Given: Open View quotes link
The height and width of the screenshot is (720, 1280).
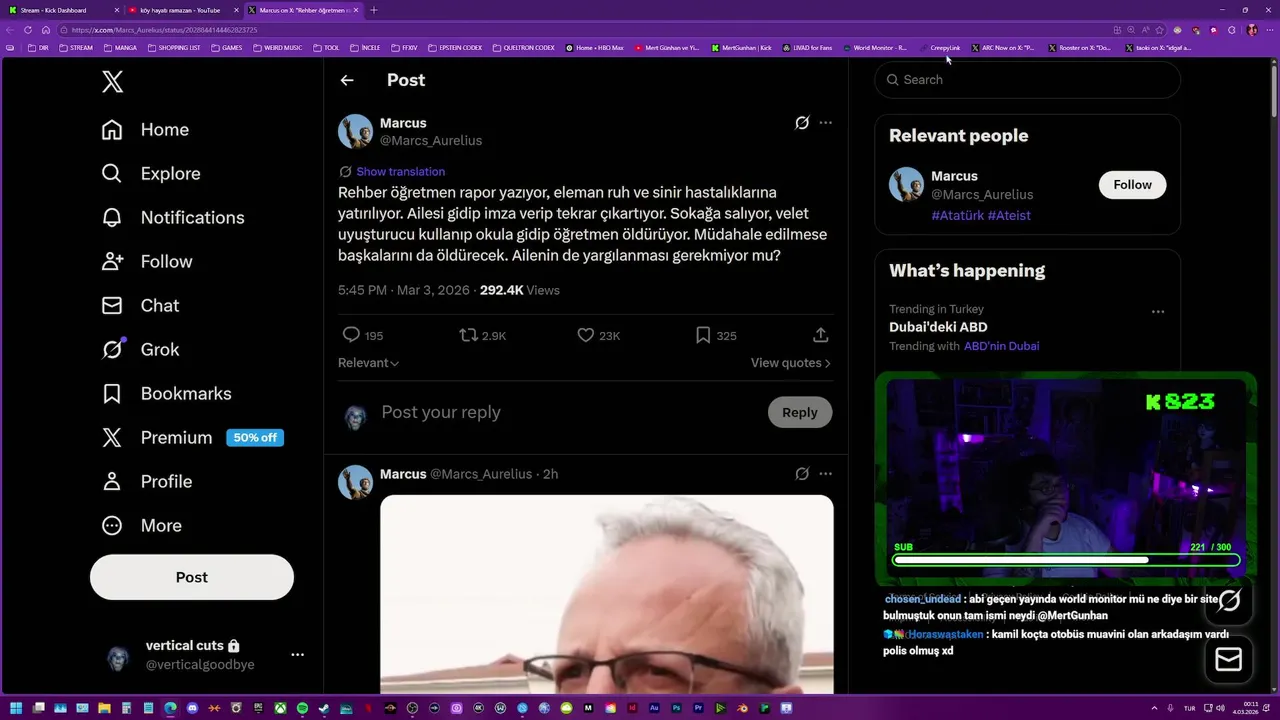Looking at the screenshot, I should [790, 363].
